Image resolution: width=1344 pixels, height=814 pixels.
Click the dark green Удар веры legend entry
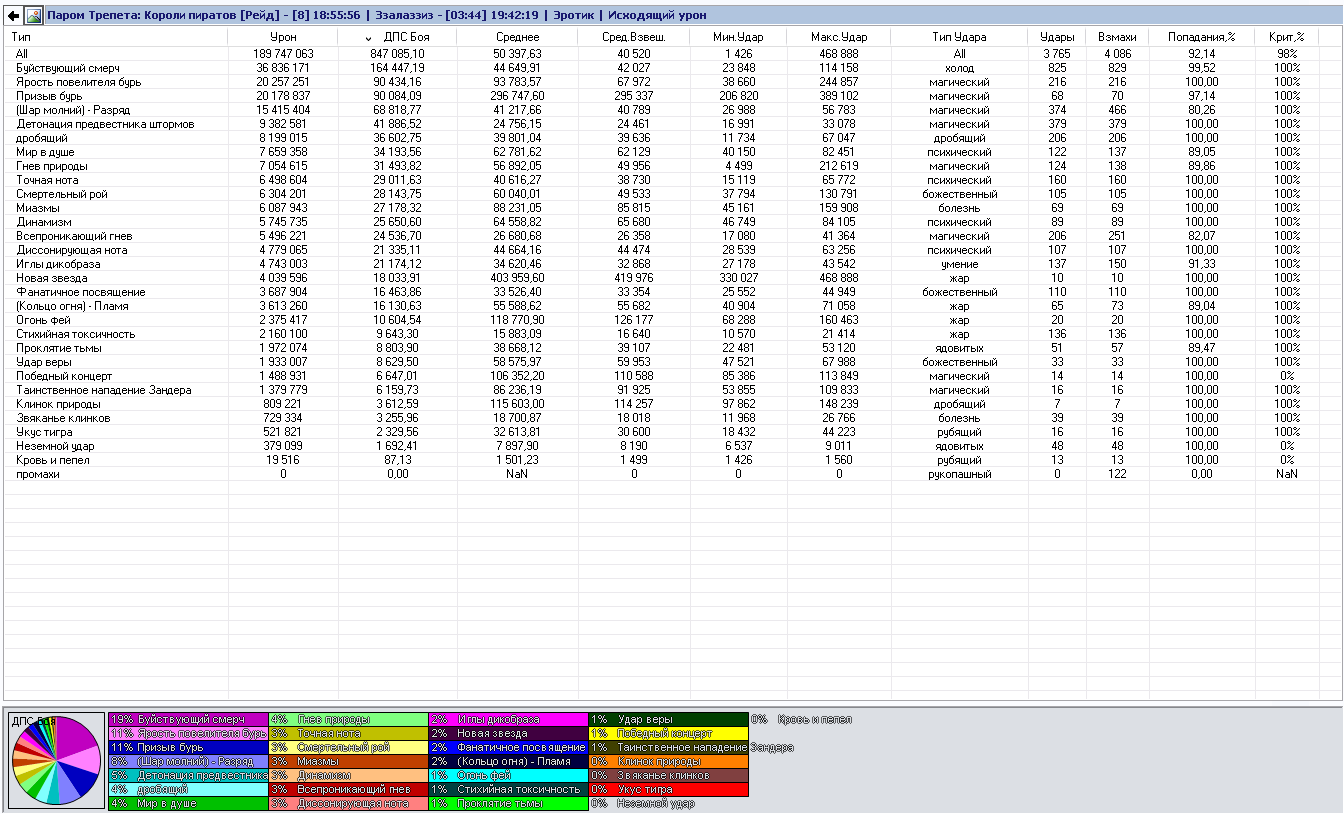point(668,719)
